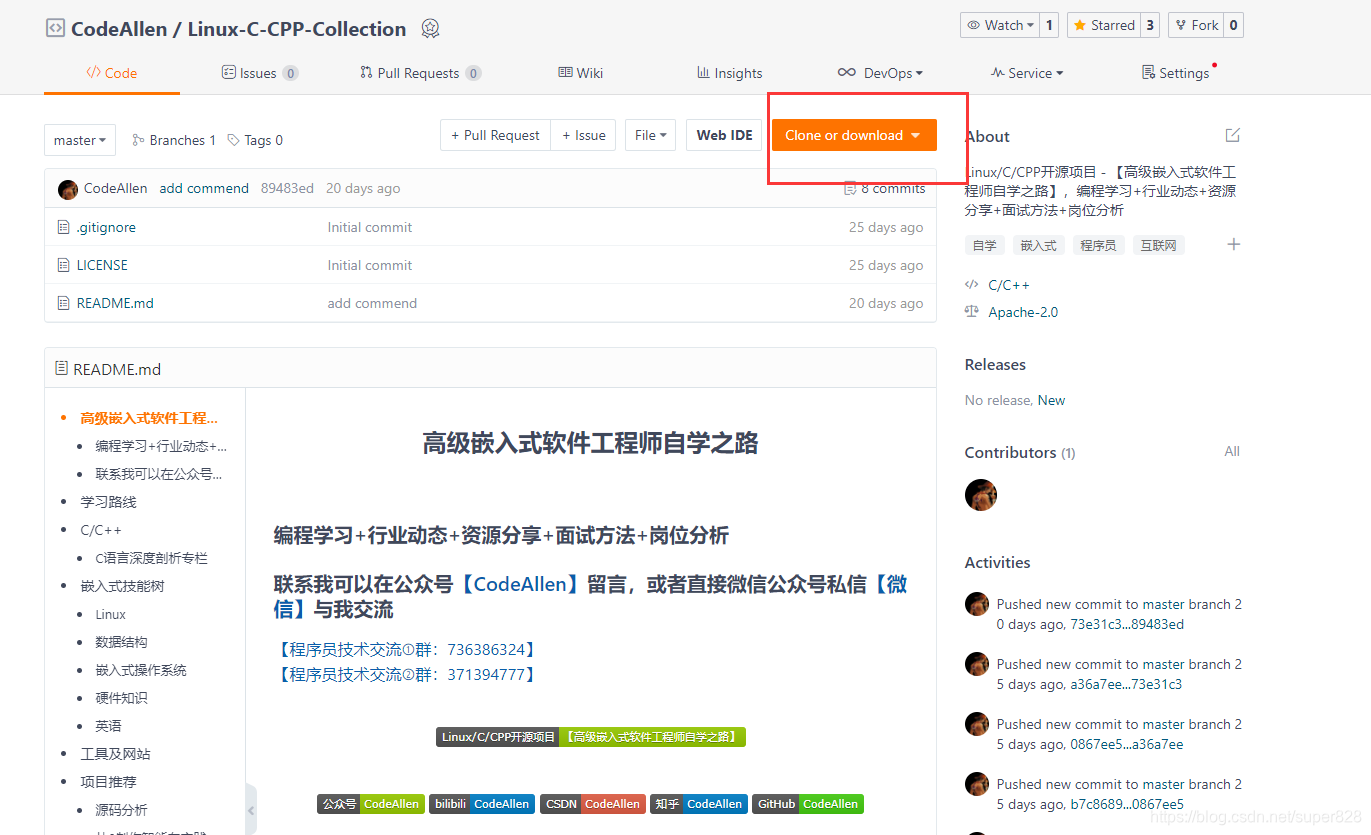Open the contributor avatar under Contributors
1371x835 pixels.
981,494
